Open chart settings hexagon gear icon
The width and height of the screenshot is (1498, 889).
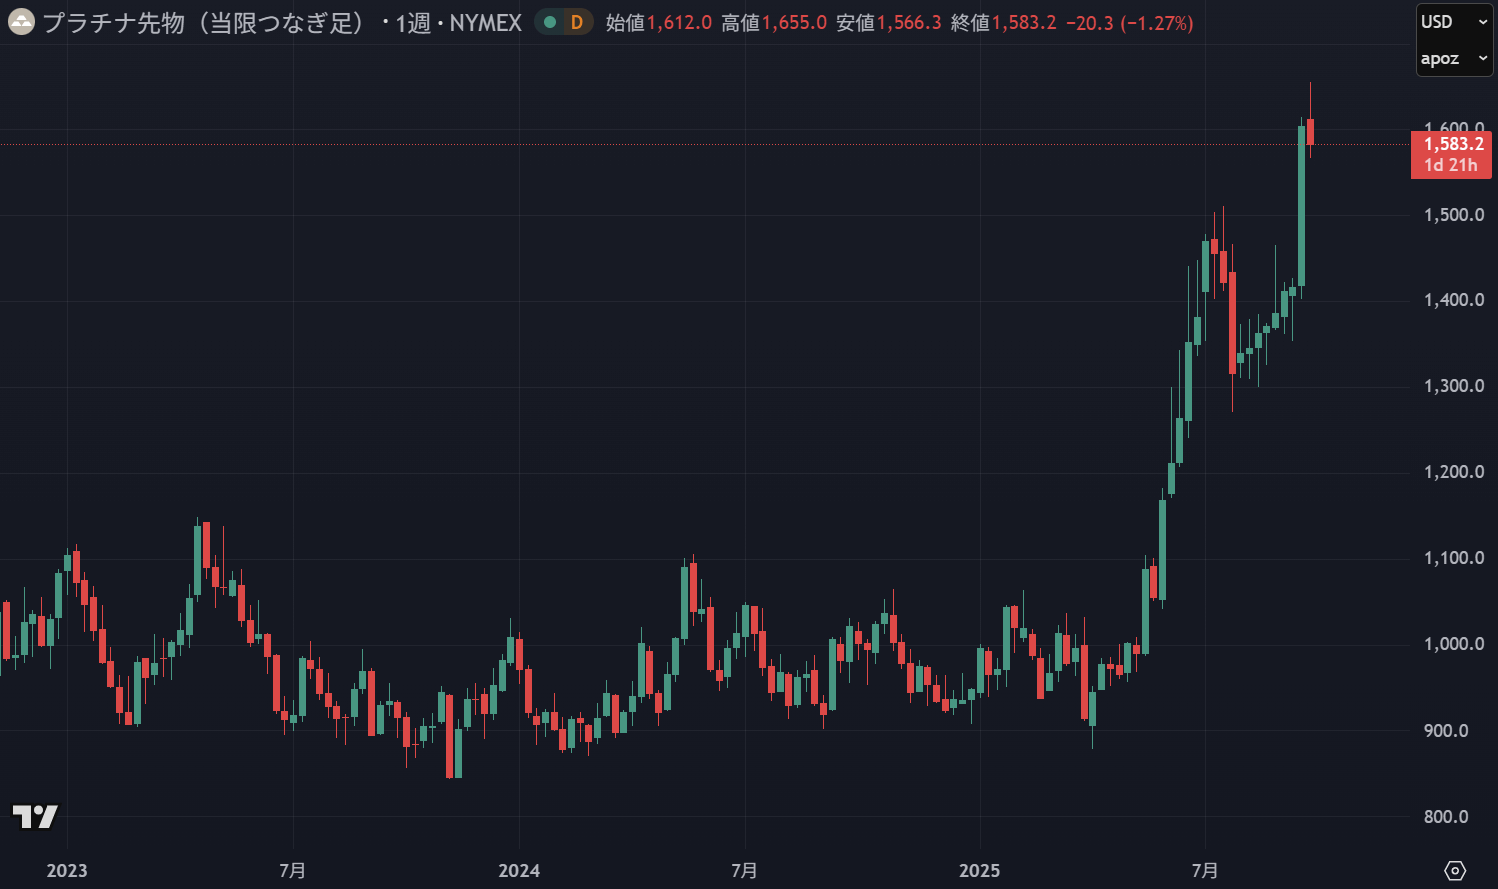pos(1455,870)
